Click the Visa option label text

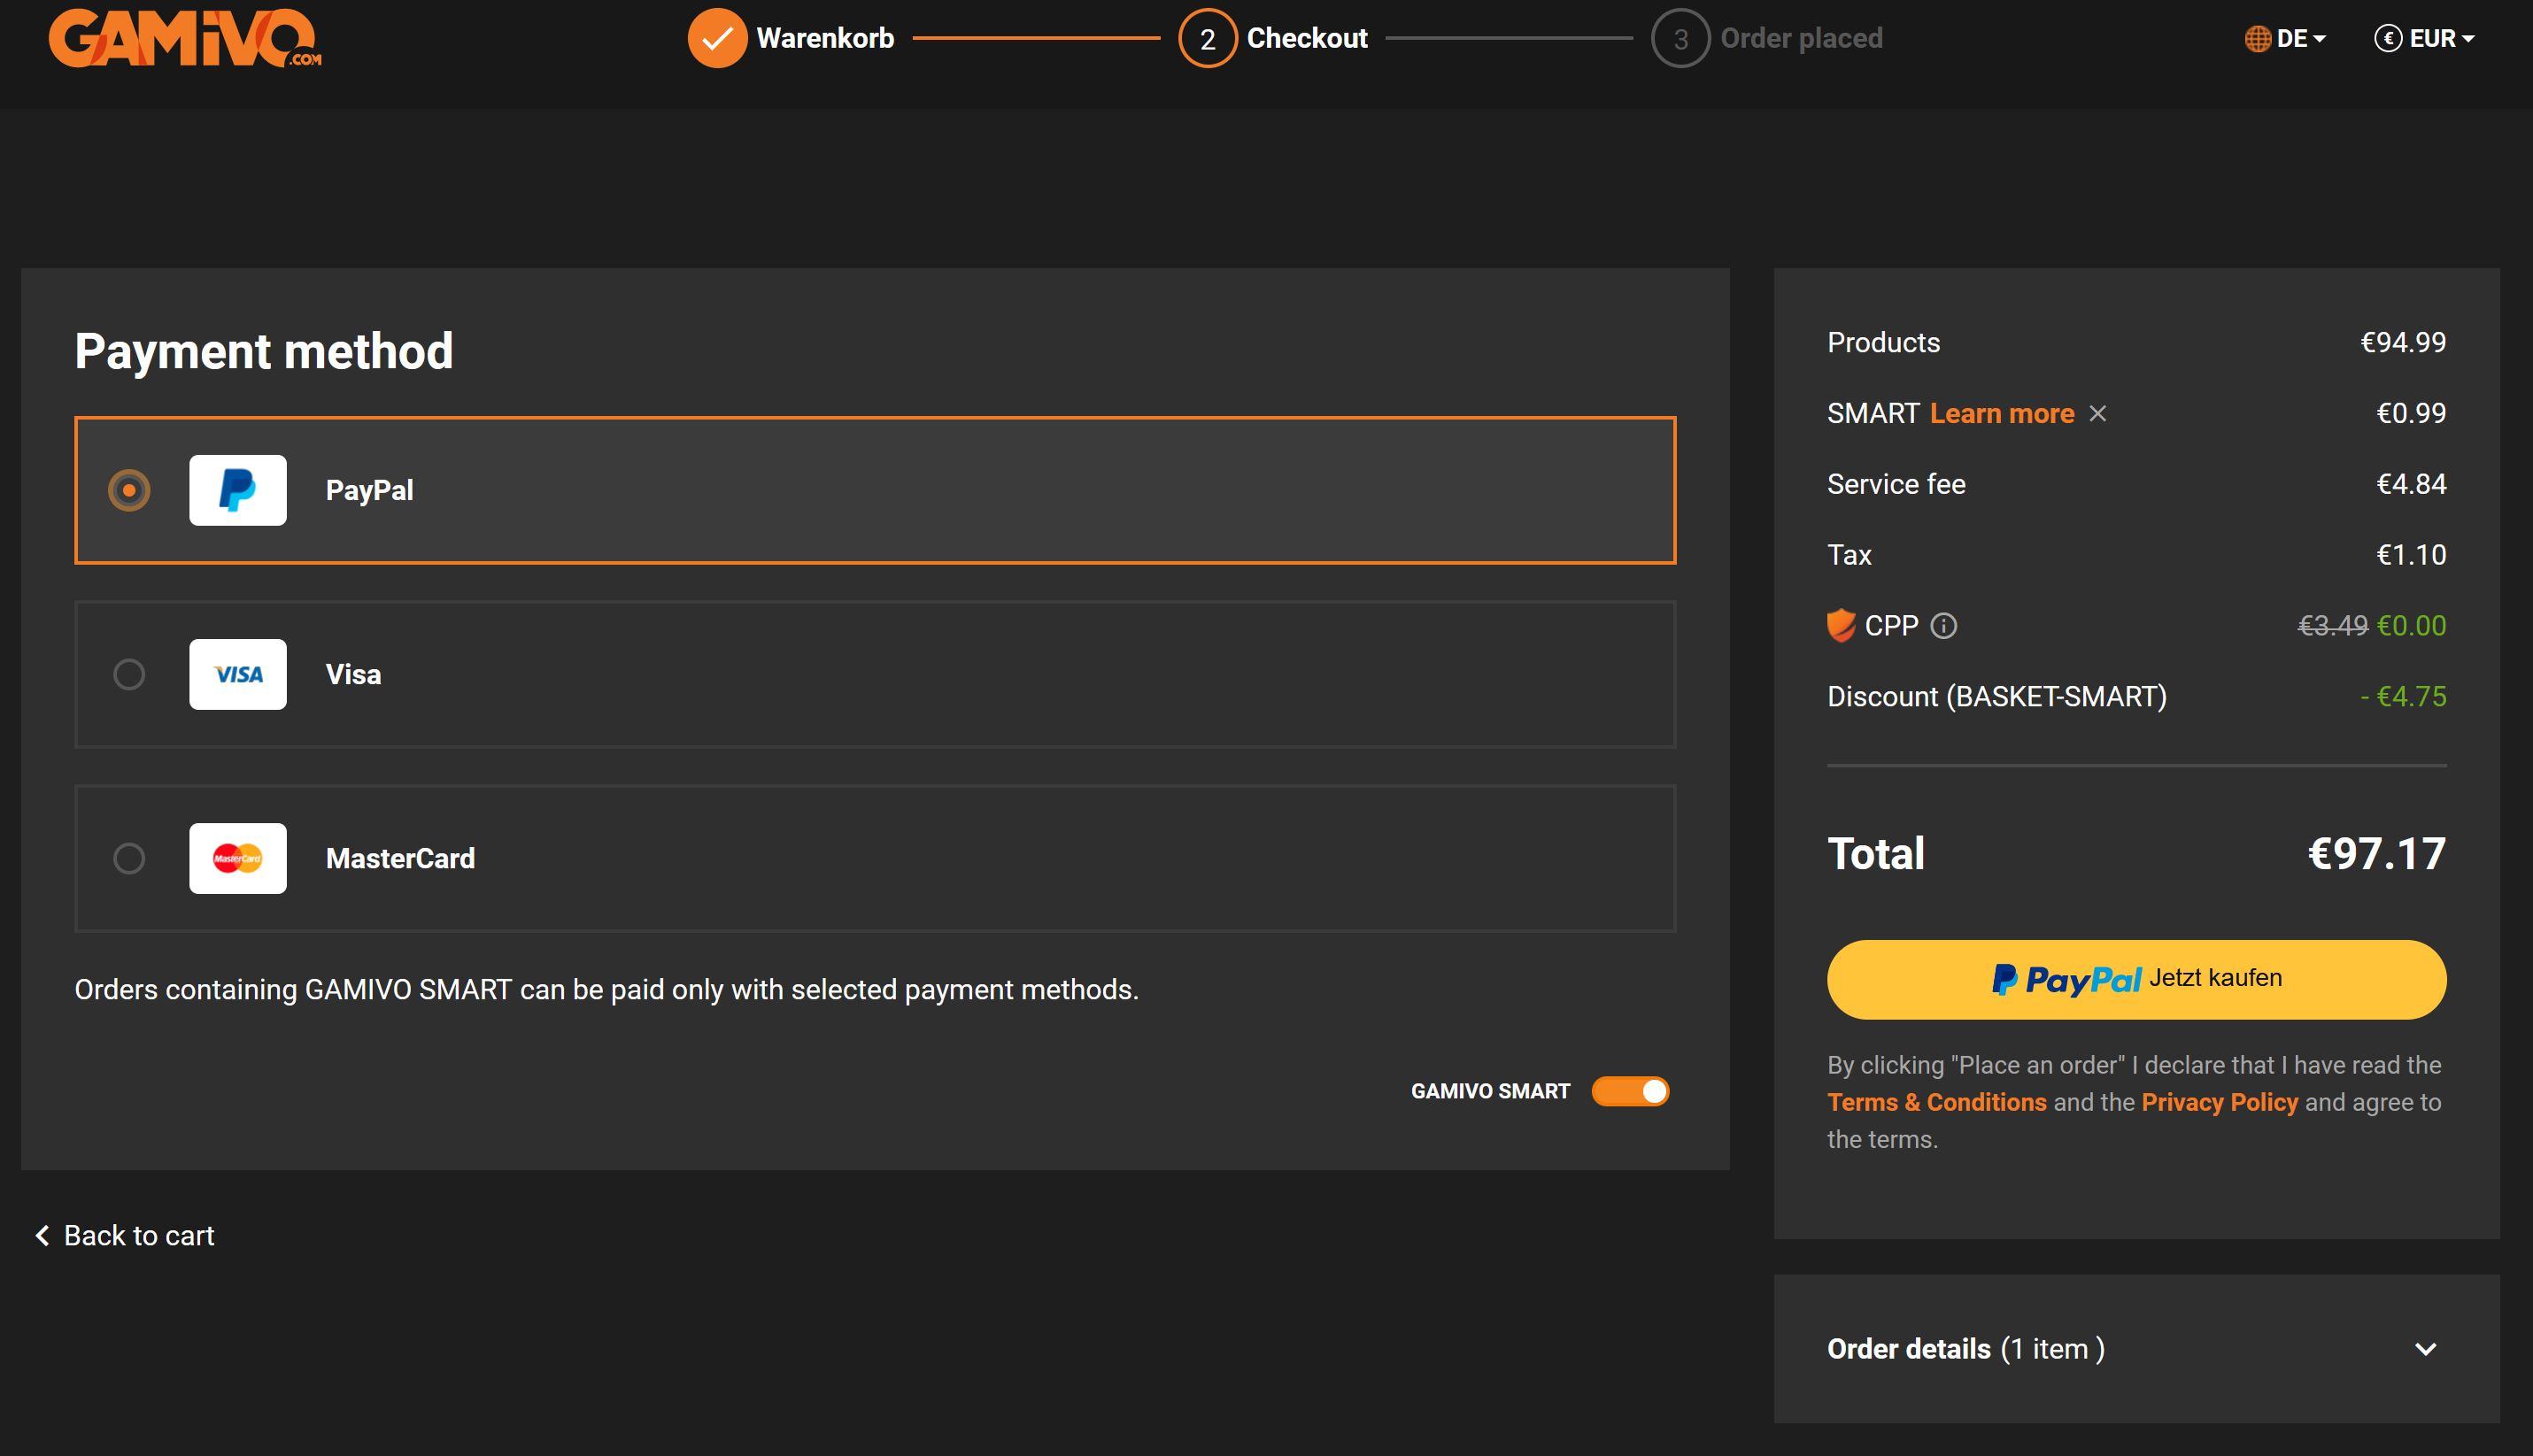[x=353, y=674]
